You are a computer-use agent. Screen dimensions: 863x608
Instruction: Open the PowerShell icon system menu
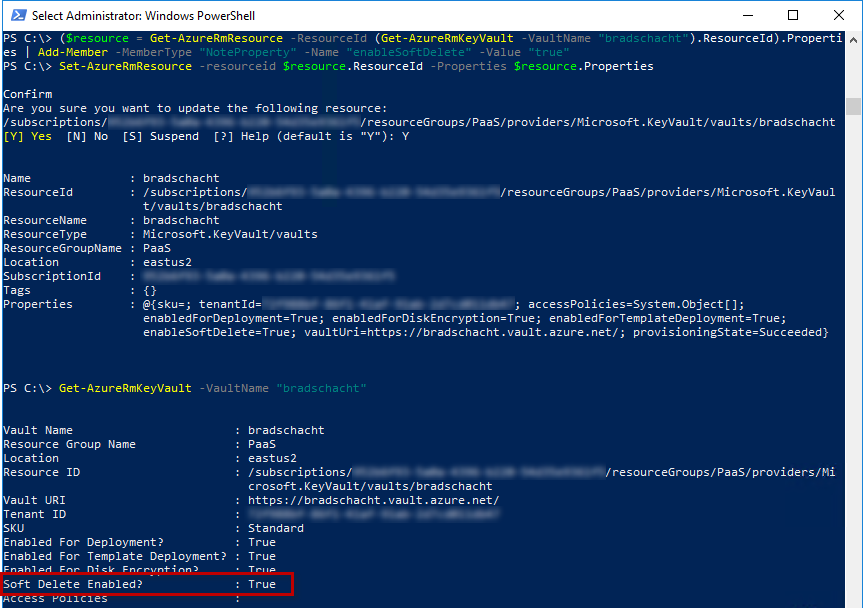click(x=19, y=15)
